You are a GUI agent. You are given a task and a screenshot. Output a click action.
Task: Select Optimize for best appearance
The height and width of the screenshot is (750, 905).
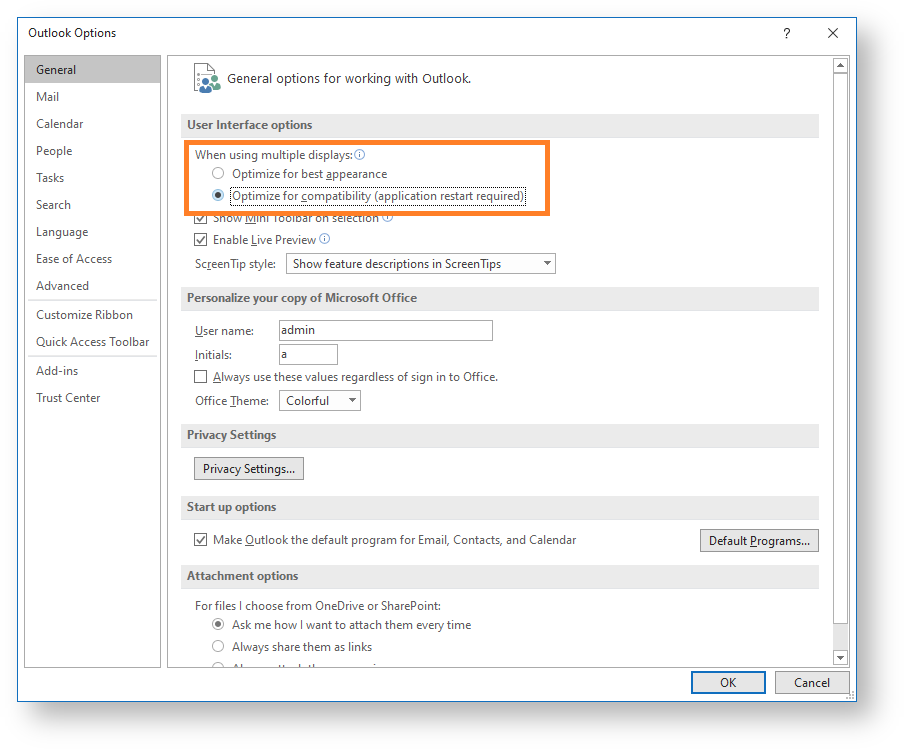click(x=218, y=174)
